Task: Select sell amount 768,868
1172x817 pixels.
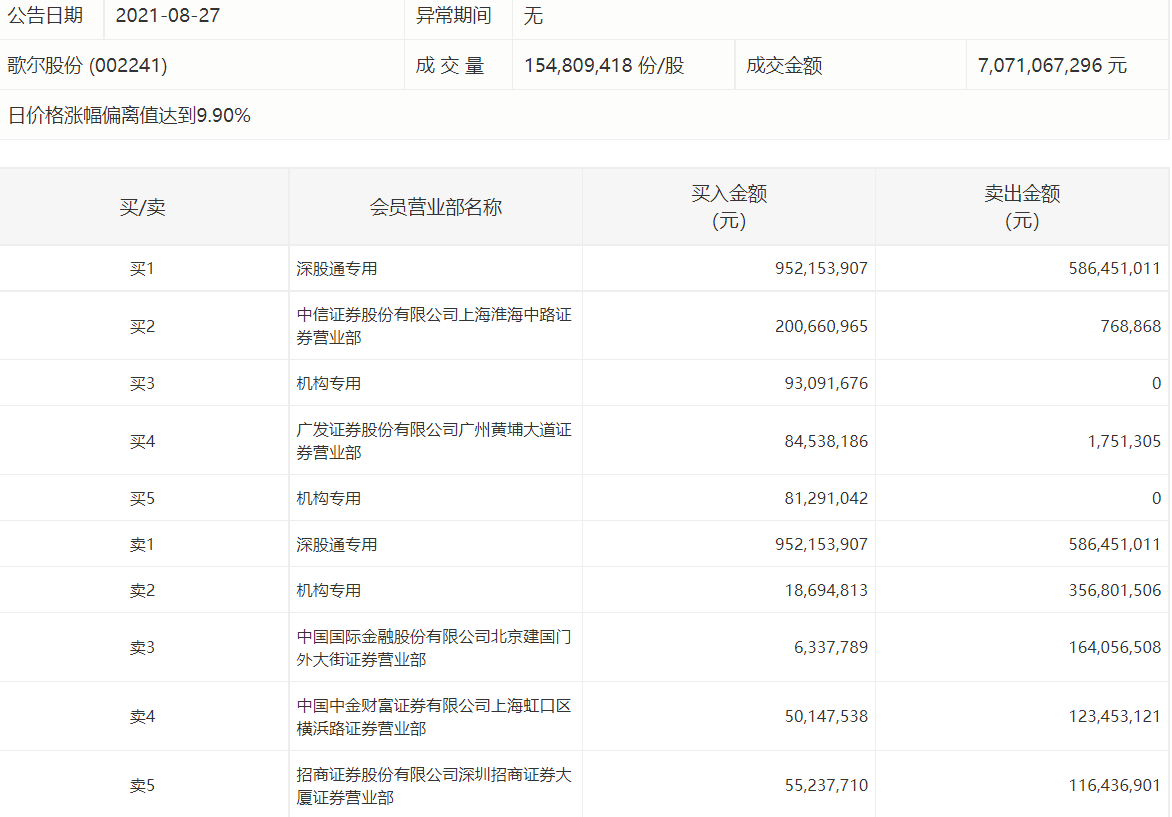Action: coord(1130,326)
